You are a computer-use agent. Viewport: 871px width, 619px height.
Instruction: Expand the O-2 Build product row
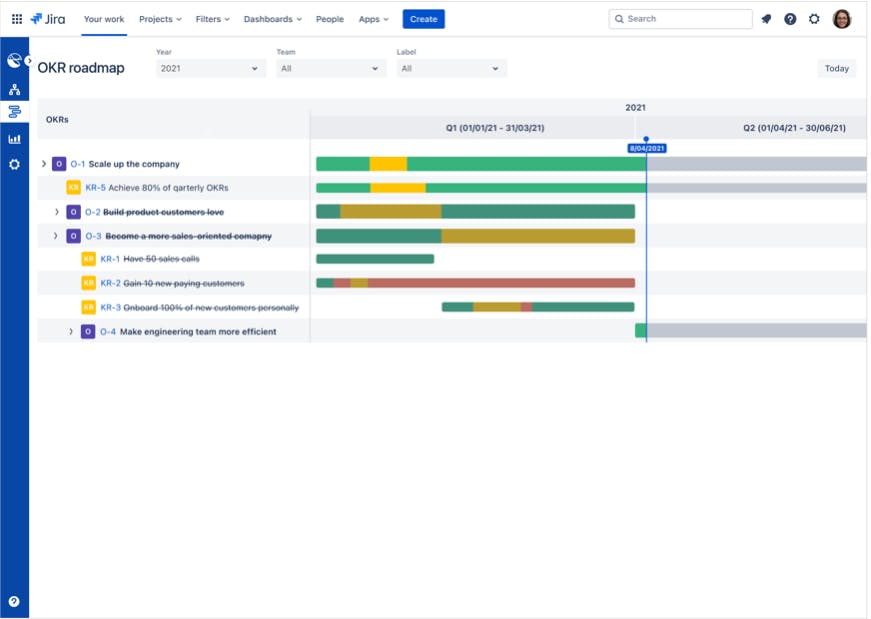57,212
